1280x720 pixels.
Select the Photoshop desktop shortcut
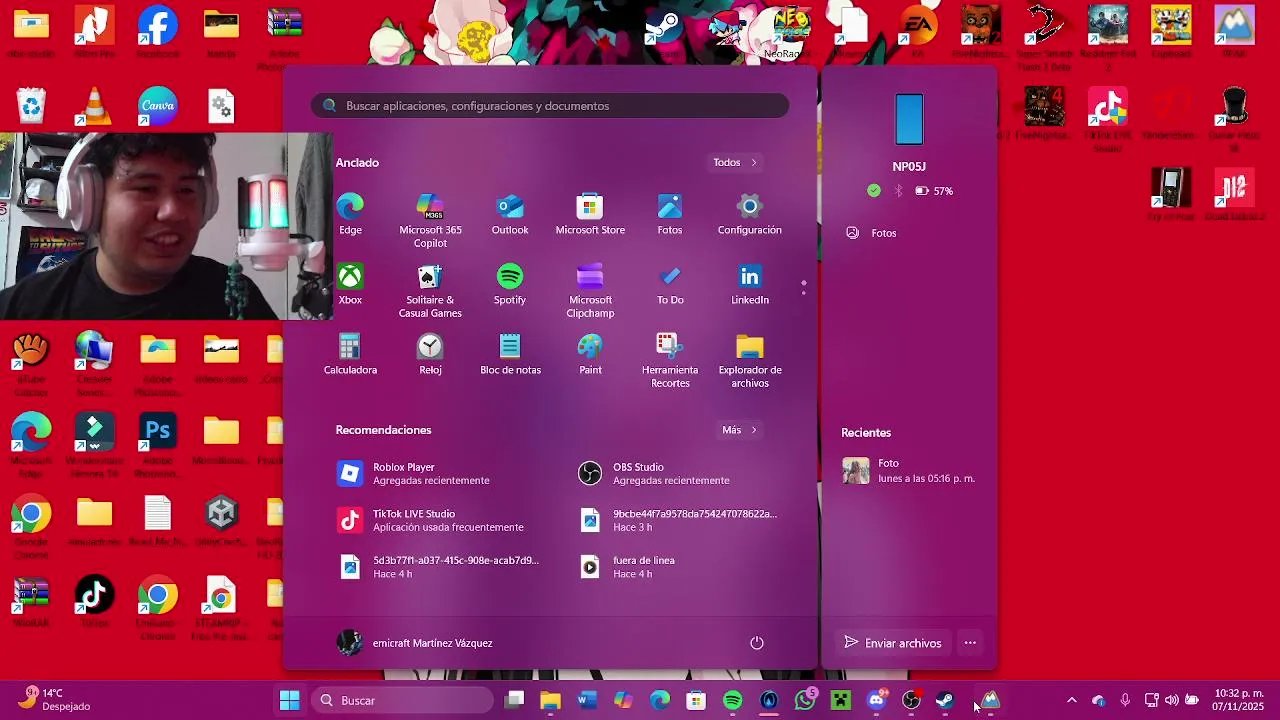pos(158,440)
